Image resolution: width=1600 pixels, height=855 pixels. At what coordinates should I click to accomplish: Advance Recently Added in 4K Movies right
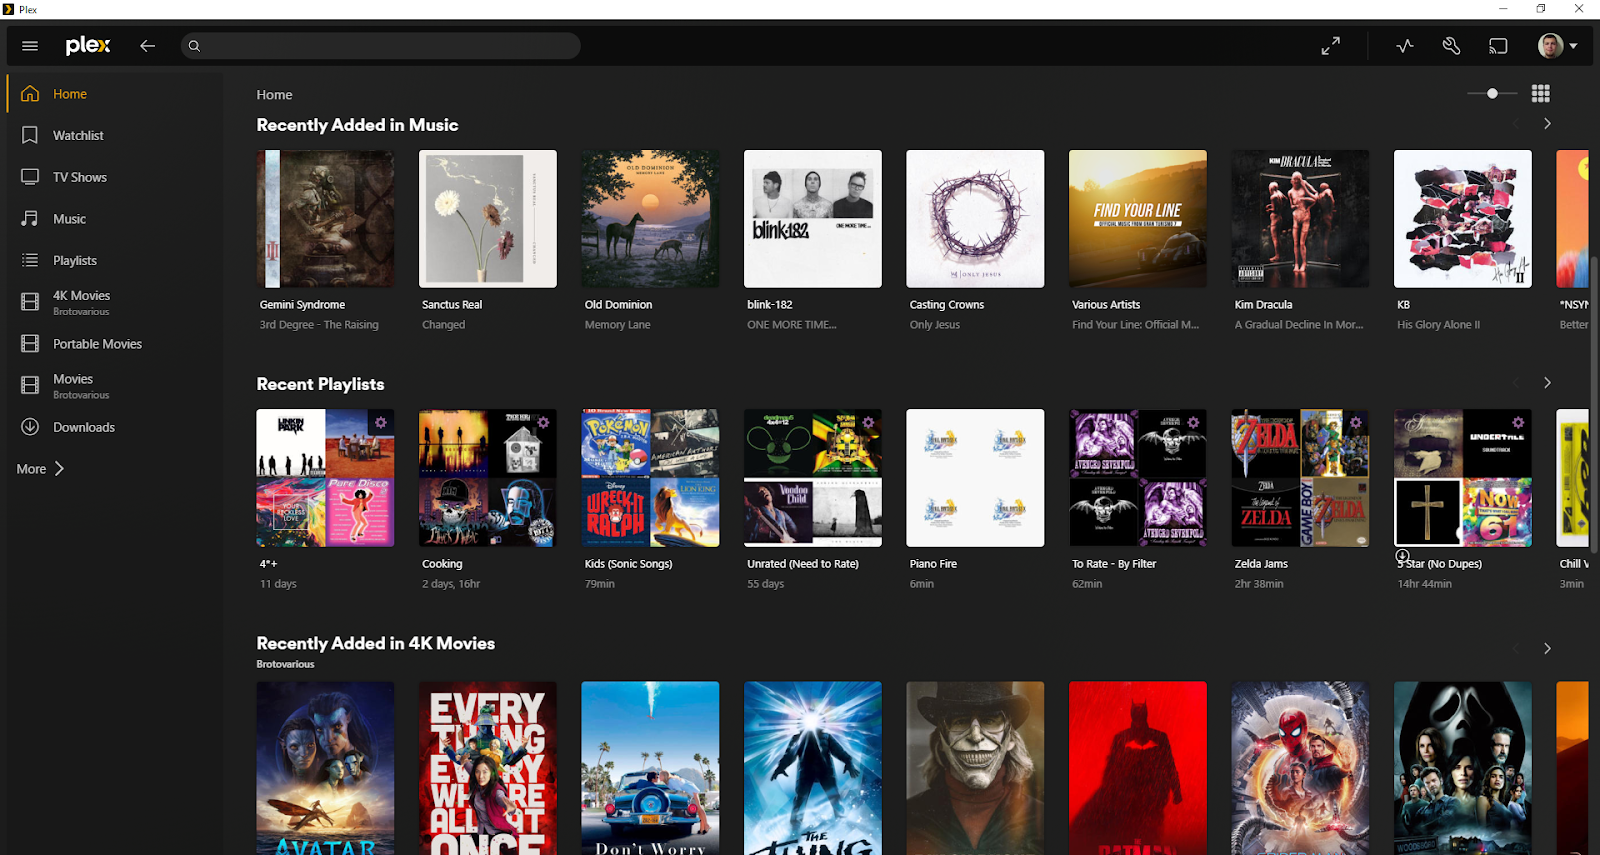(x=1547, y=648)
